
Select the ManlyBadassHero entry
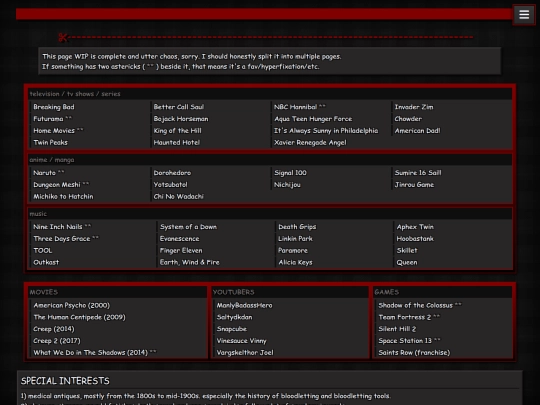(245, 305)
